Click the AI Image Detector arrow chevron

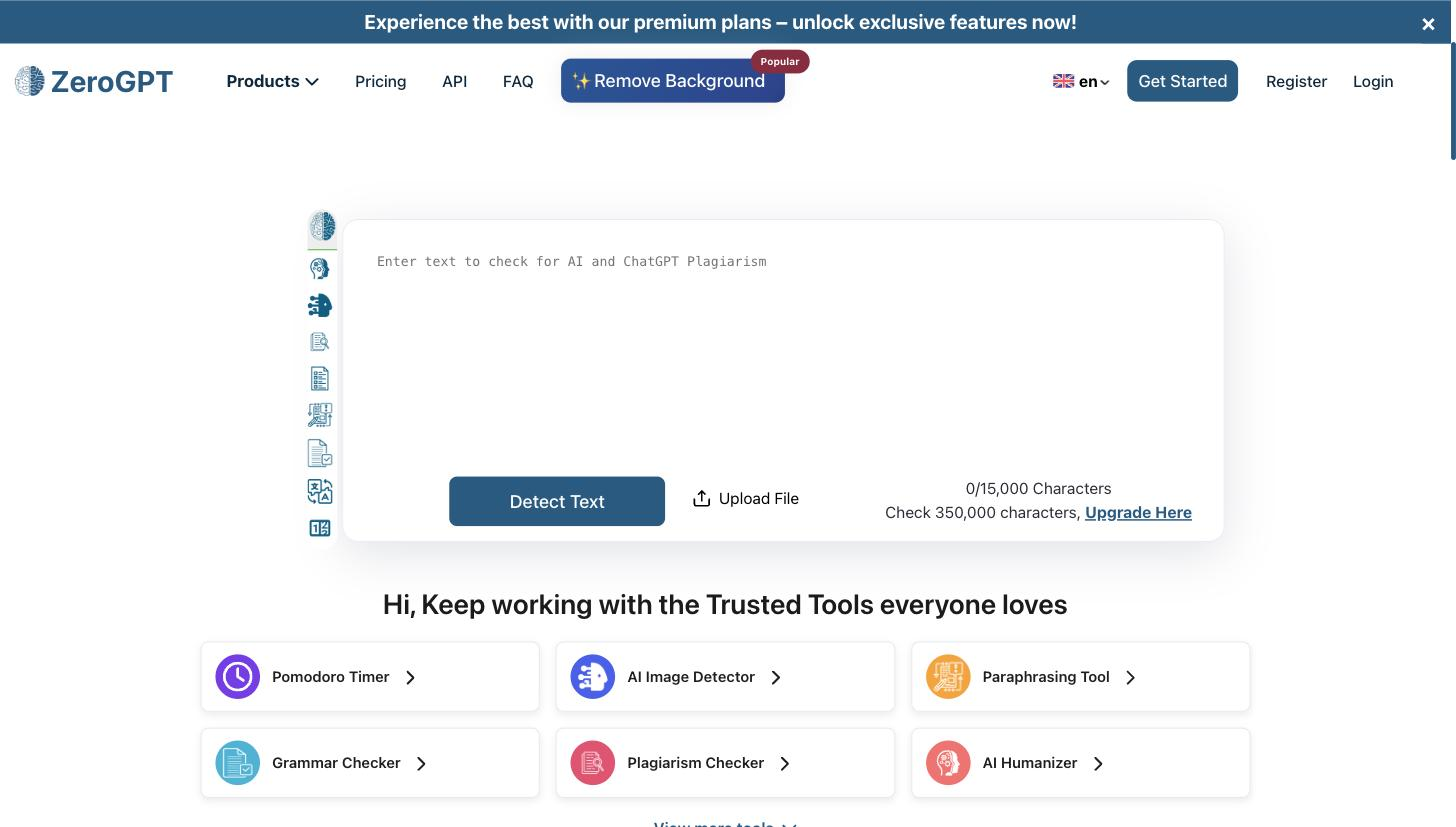pos(776,678)
